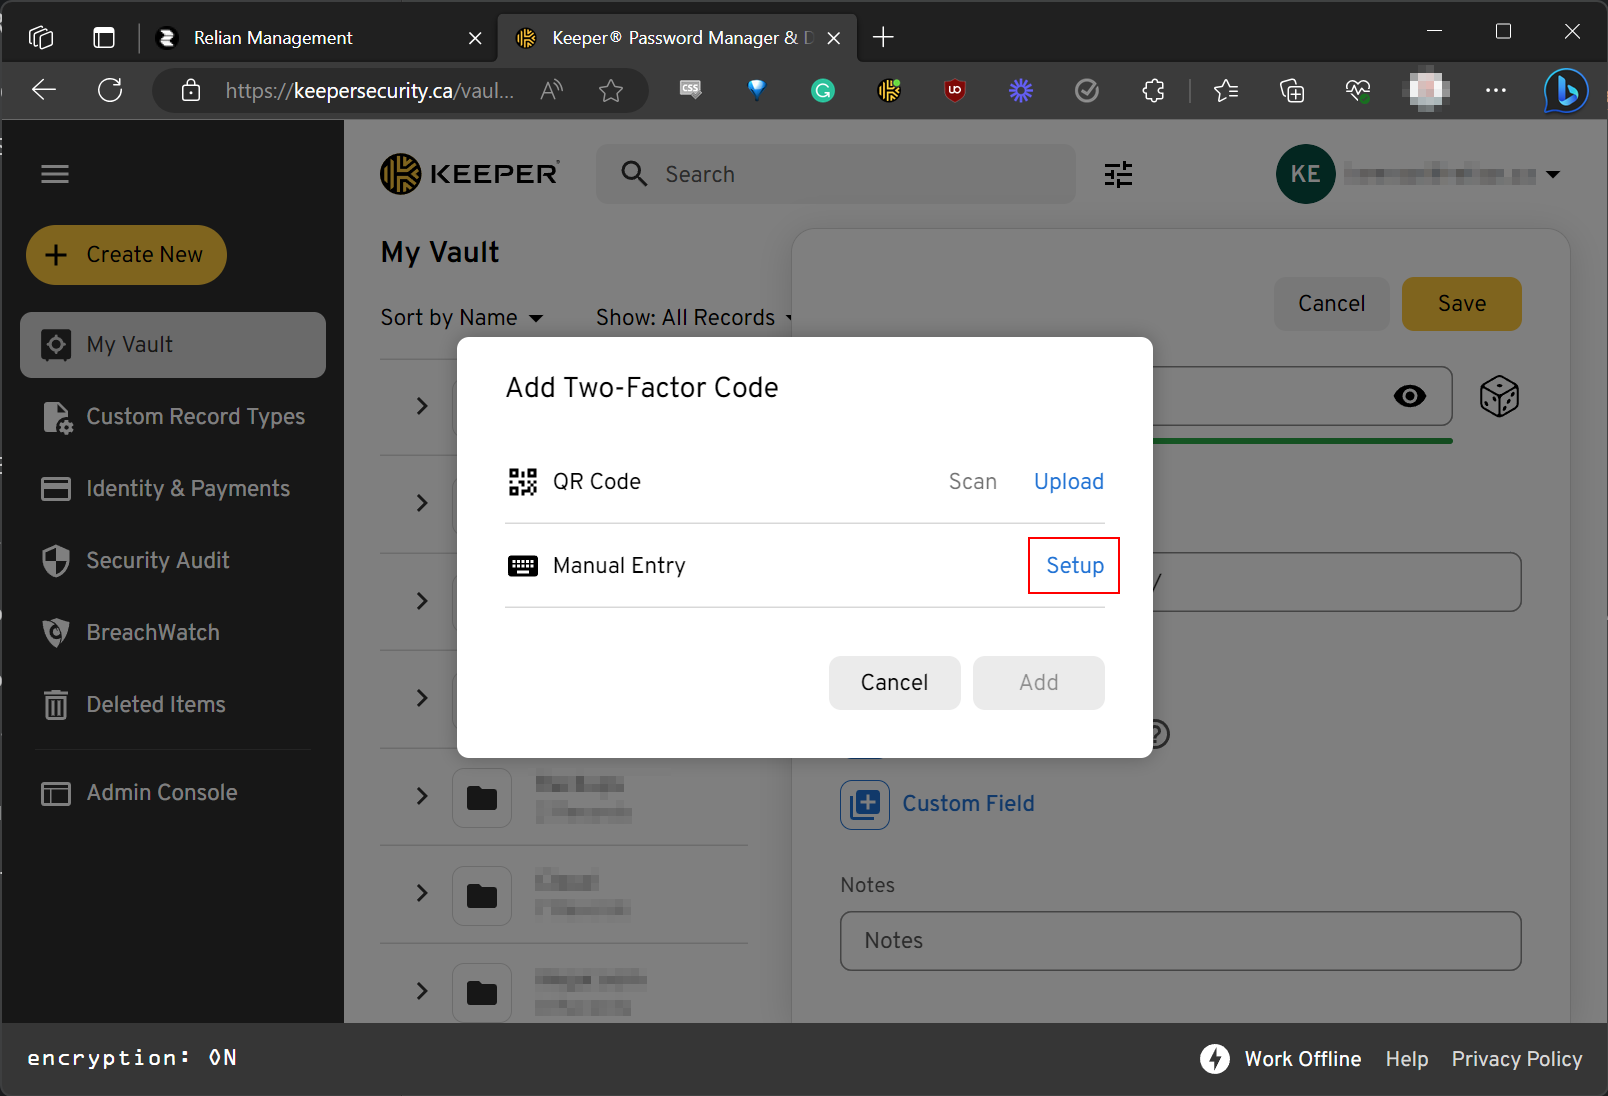This screenshot has width=1608, height=1096.
Task: View Deleted Items
Action: [x=133, y=705]
